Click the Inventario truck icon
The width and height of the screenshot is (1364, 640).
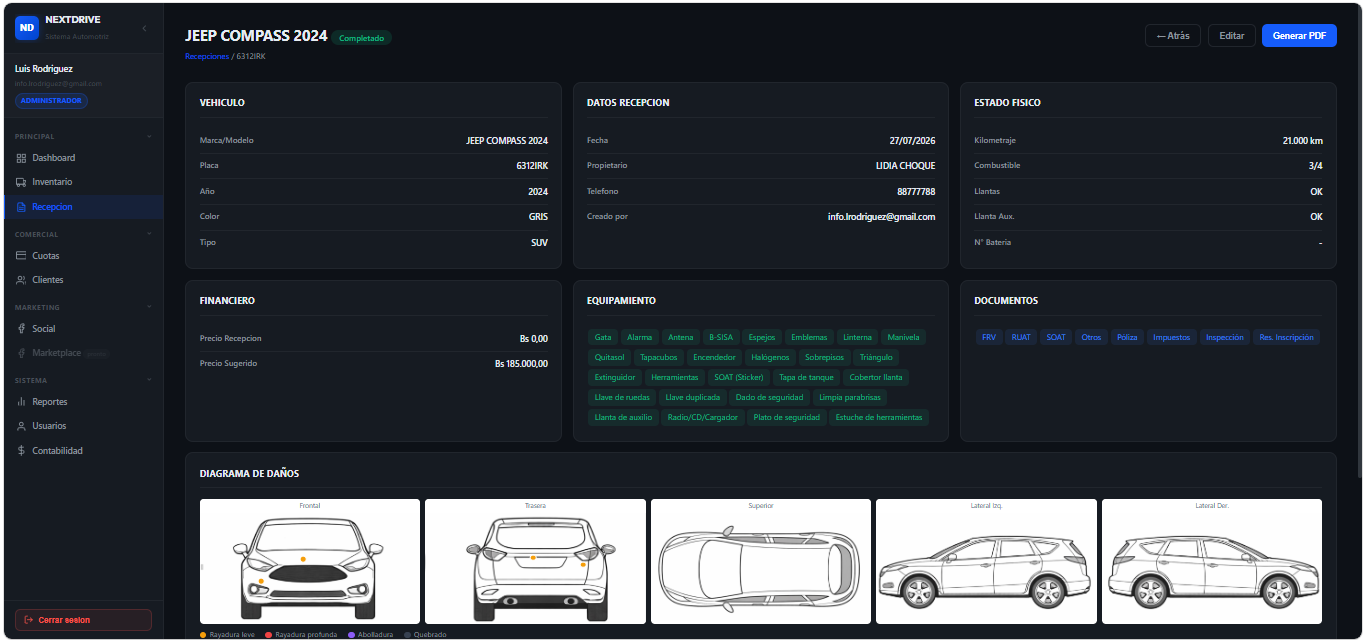pyautogui.click(x=22, y=182)
